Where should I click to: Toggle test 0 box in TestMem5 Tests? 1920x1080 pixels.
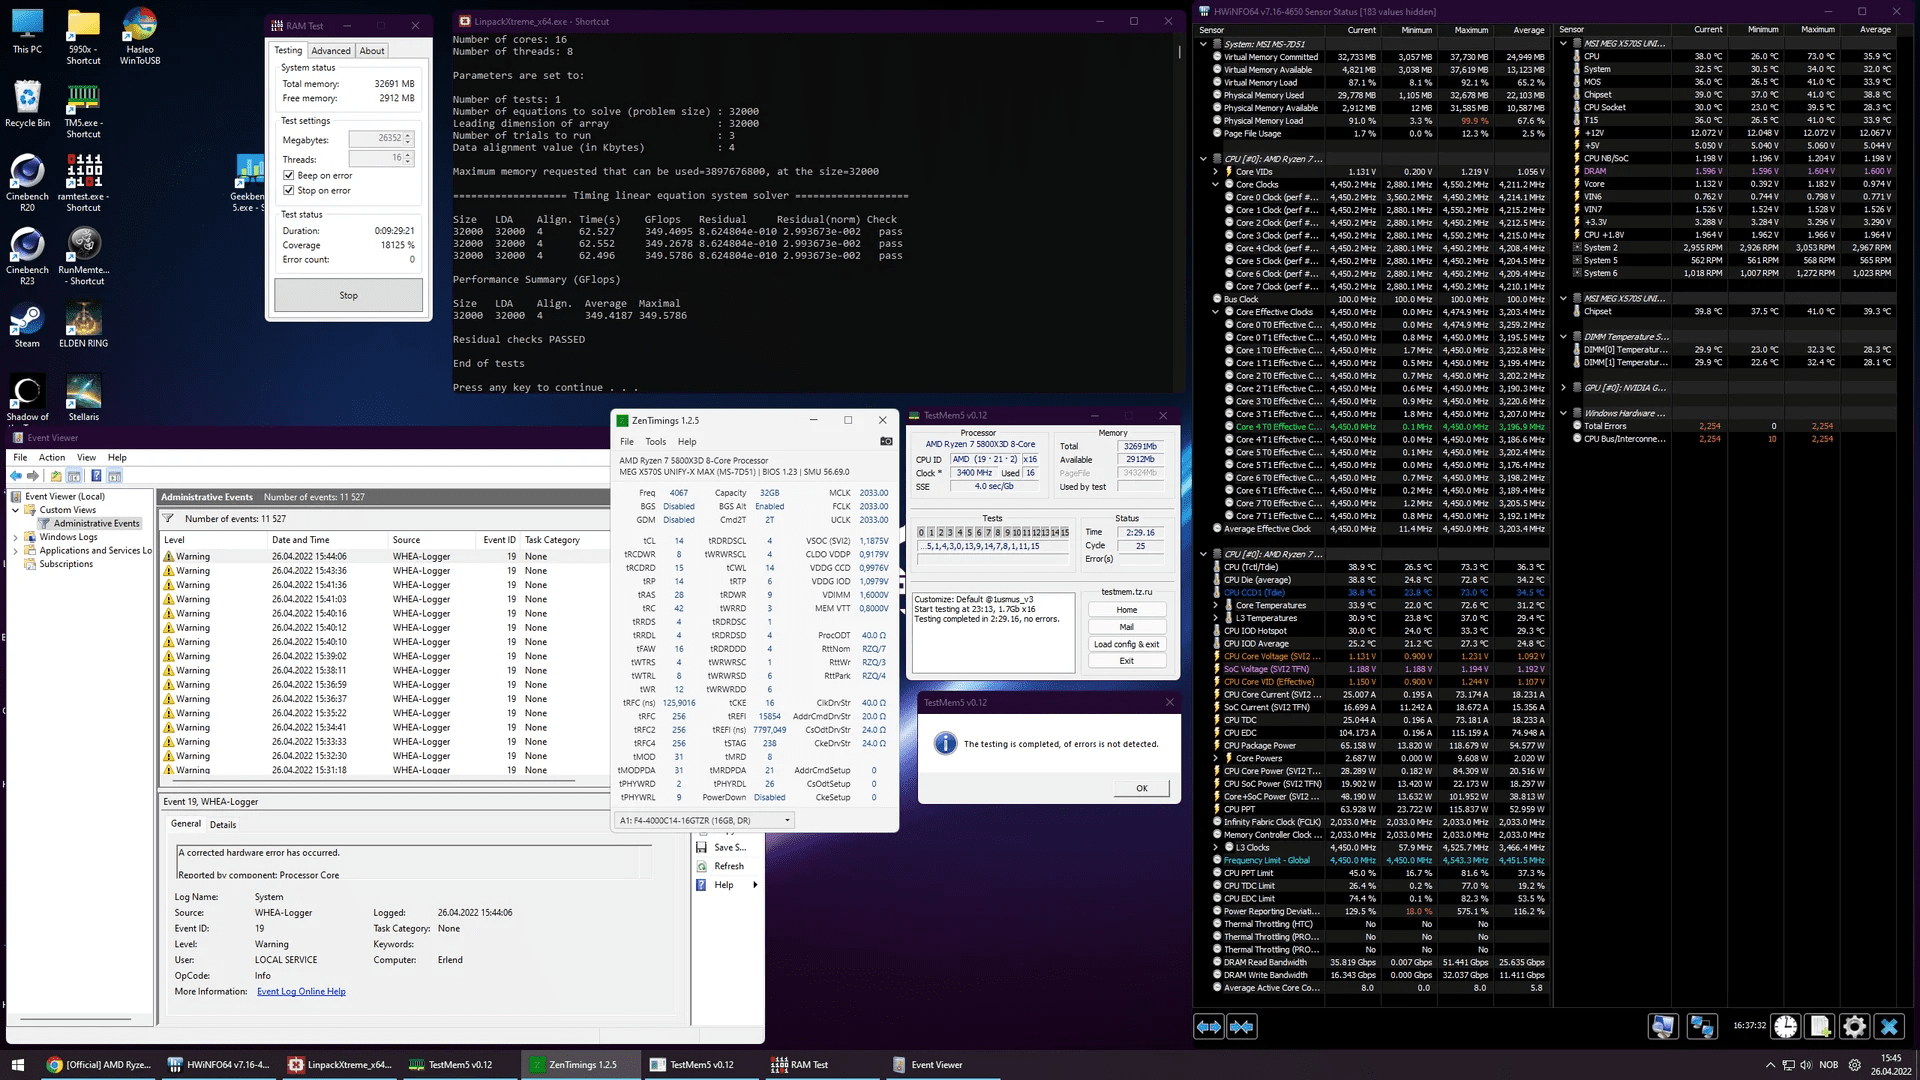pyautogui.click(x=922, y=533)
